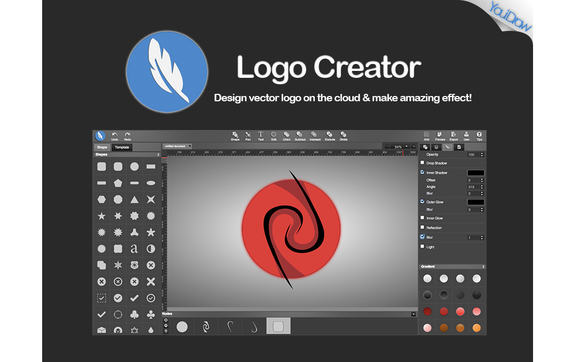Apply the Exclude path operation
580x362 pixels.
coord(330,136)
